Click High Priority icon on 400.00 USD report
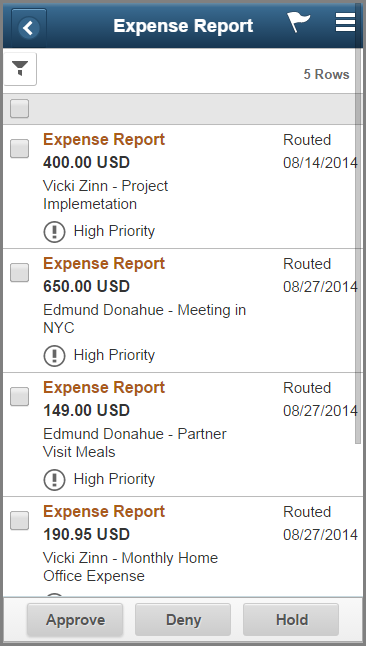 54,232
